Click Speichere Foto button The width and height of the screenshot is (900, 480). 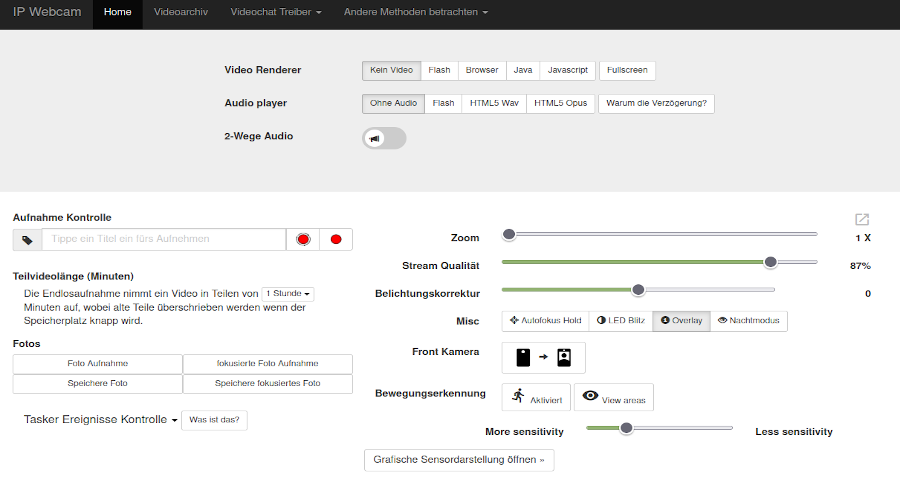[98, 384]
